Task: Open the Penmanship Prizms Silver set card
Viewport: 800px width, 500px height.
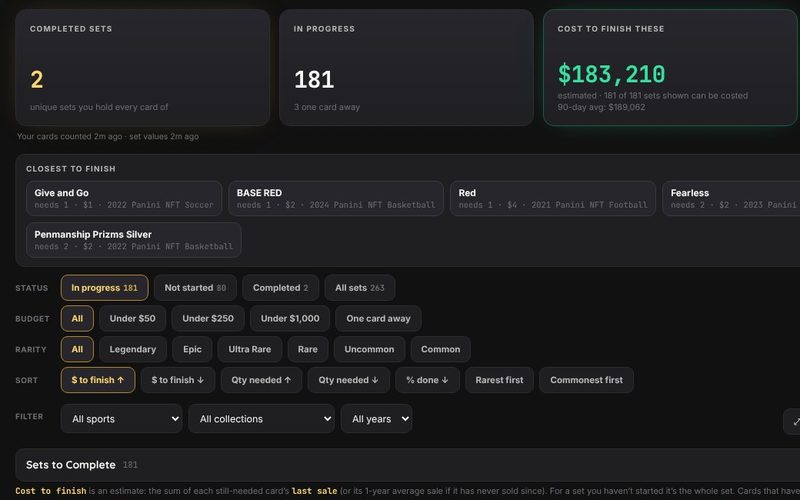Action: click(x=134, y=240)
